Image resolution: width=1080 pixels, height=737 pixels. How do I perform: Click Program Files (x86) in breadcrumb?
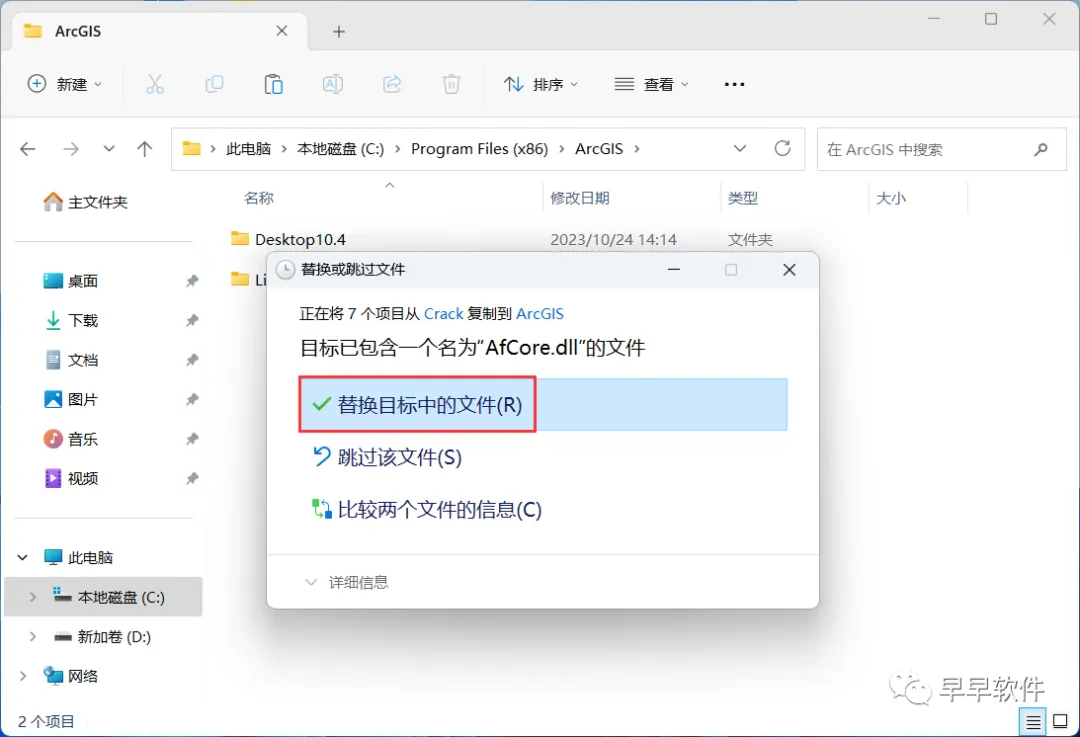(x=479, y=149)
